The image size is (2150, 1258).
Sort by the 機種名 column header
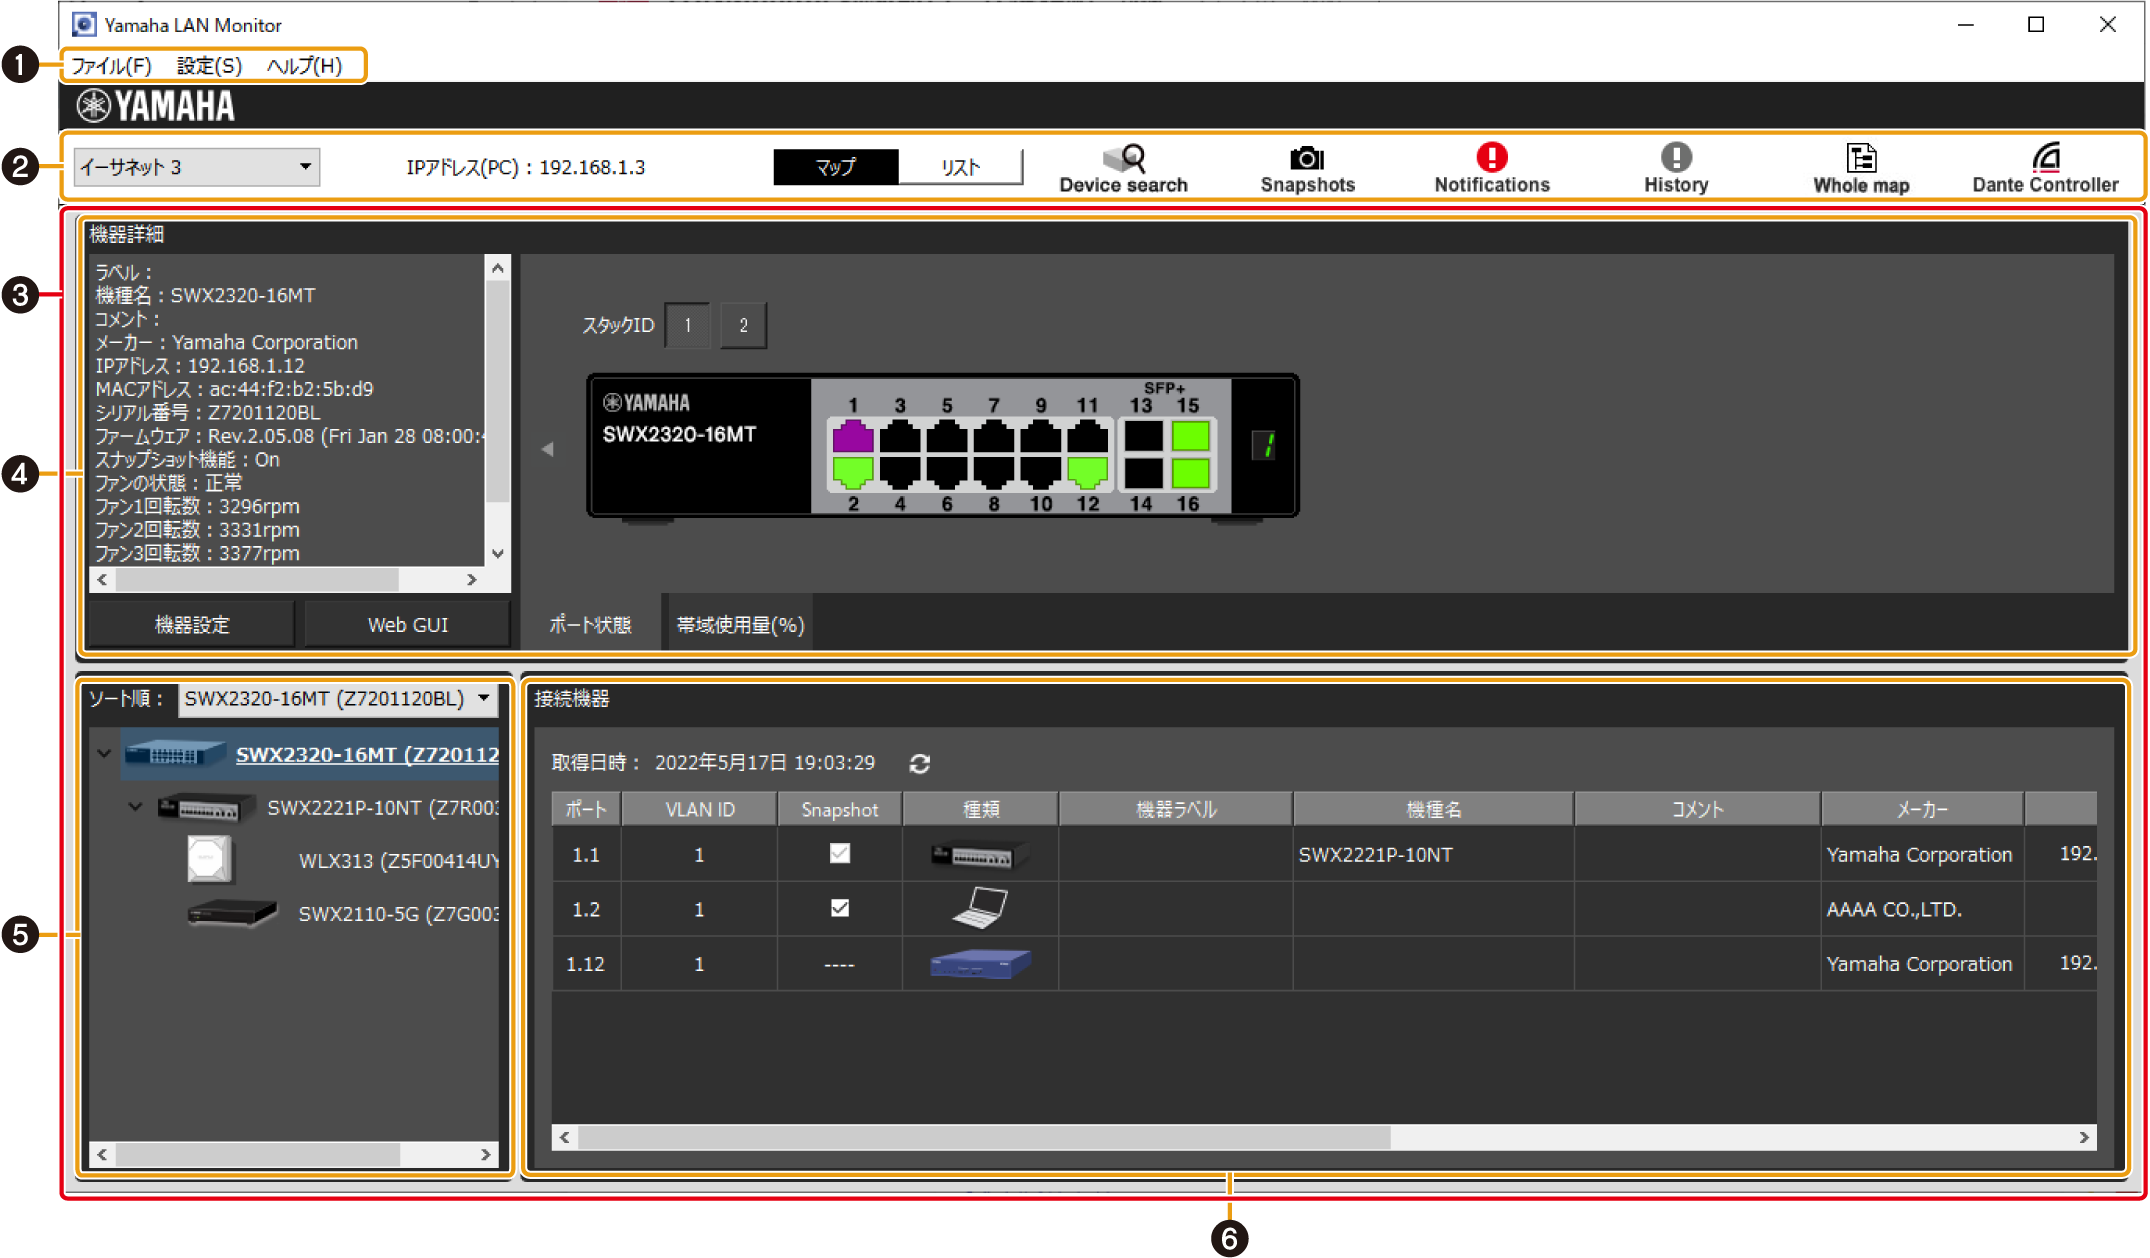coord(1433,809)
